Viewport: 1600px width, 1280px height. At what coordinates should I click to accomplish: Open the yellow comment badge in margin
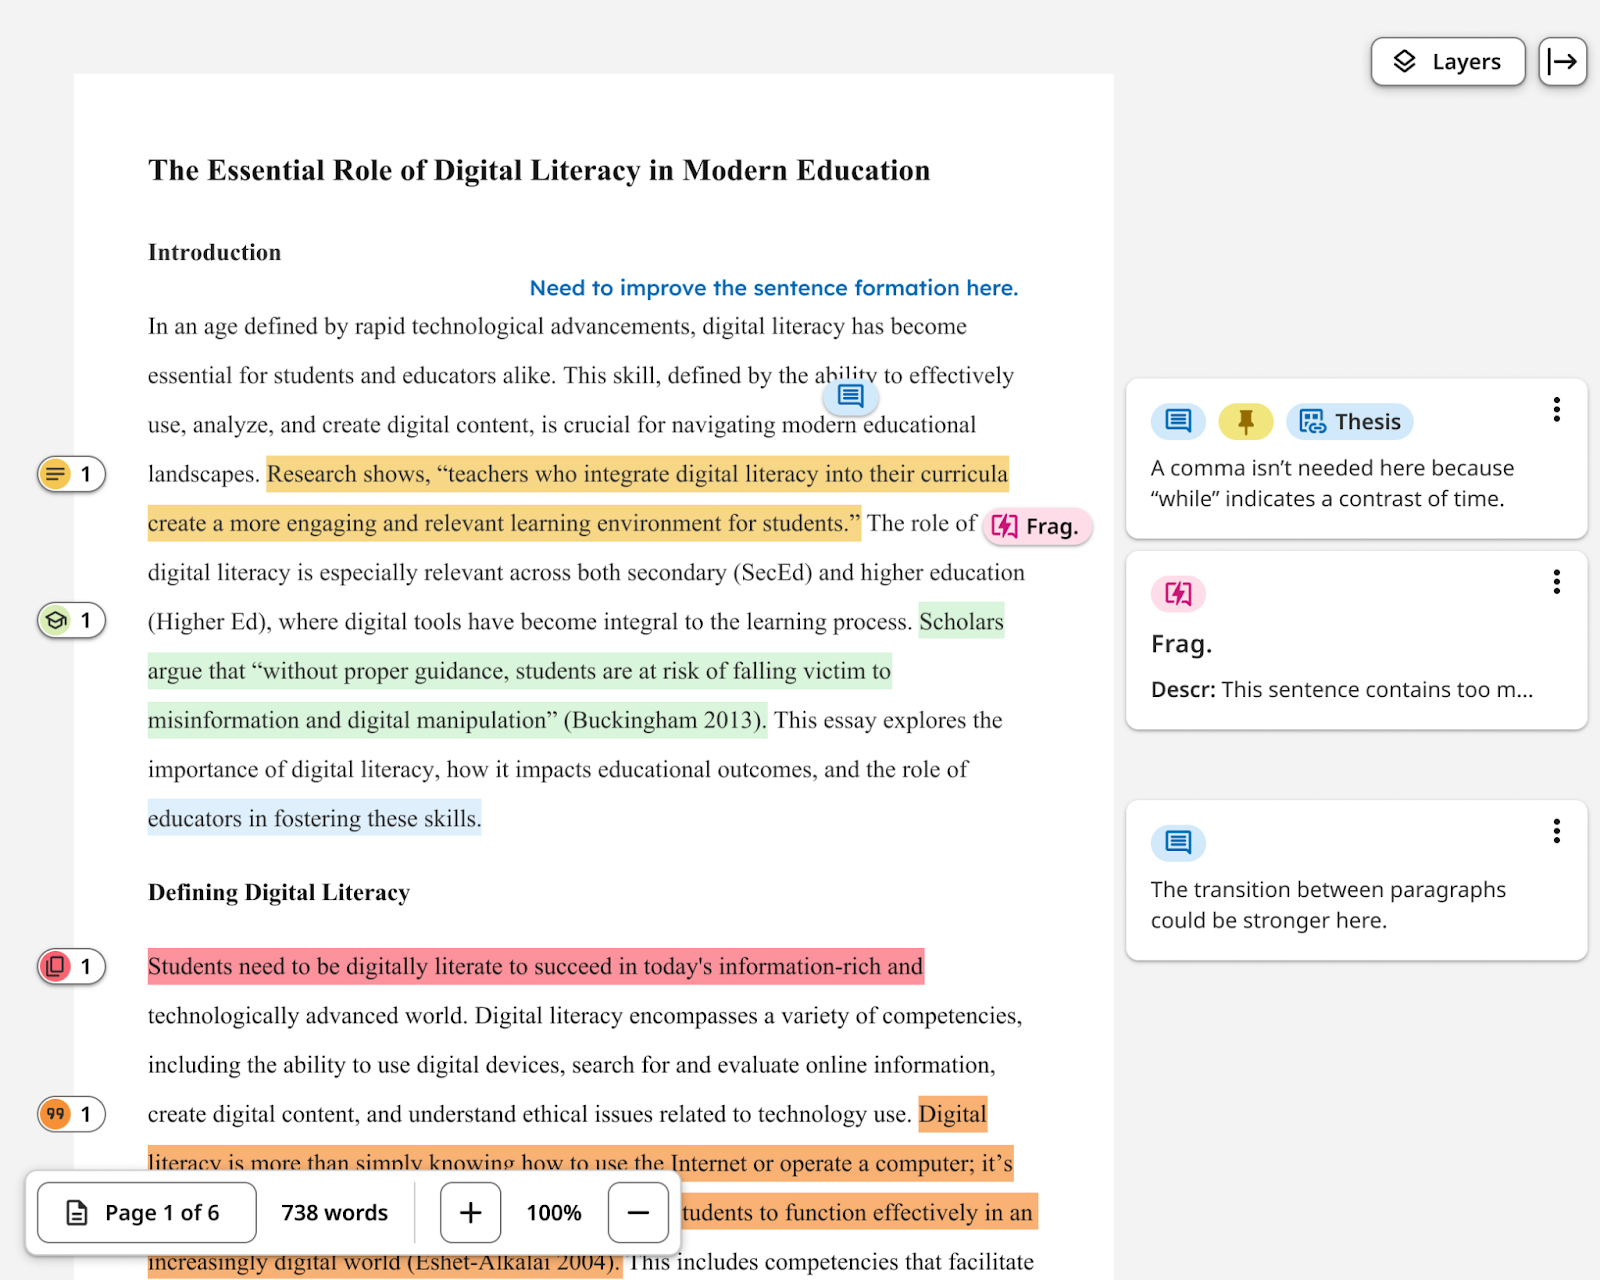(71, 474)
